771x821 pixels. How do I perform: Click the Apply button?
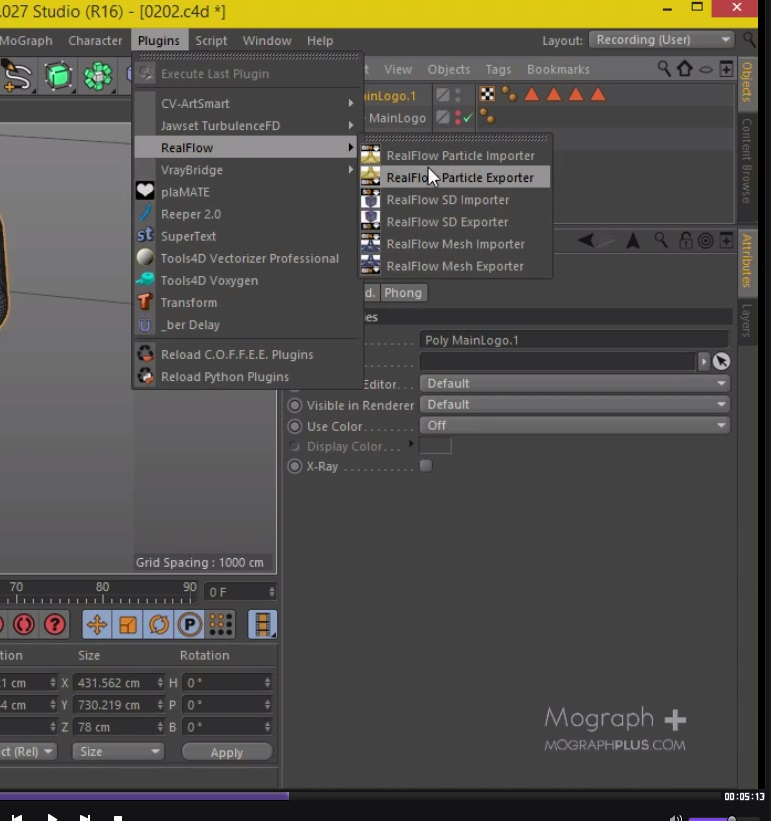point(227,752)
